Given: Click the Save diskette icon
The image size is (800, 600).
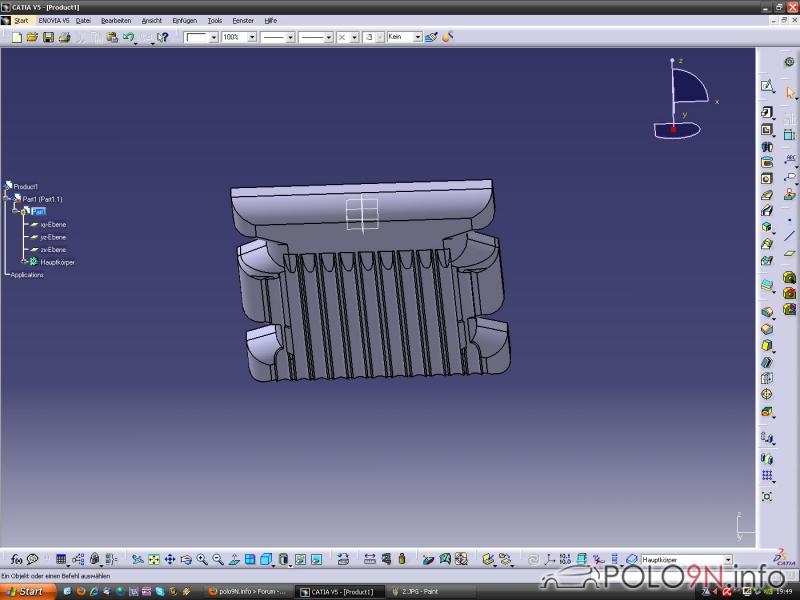Looking at the screenshot, I should point(47,37).
